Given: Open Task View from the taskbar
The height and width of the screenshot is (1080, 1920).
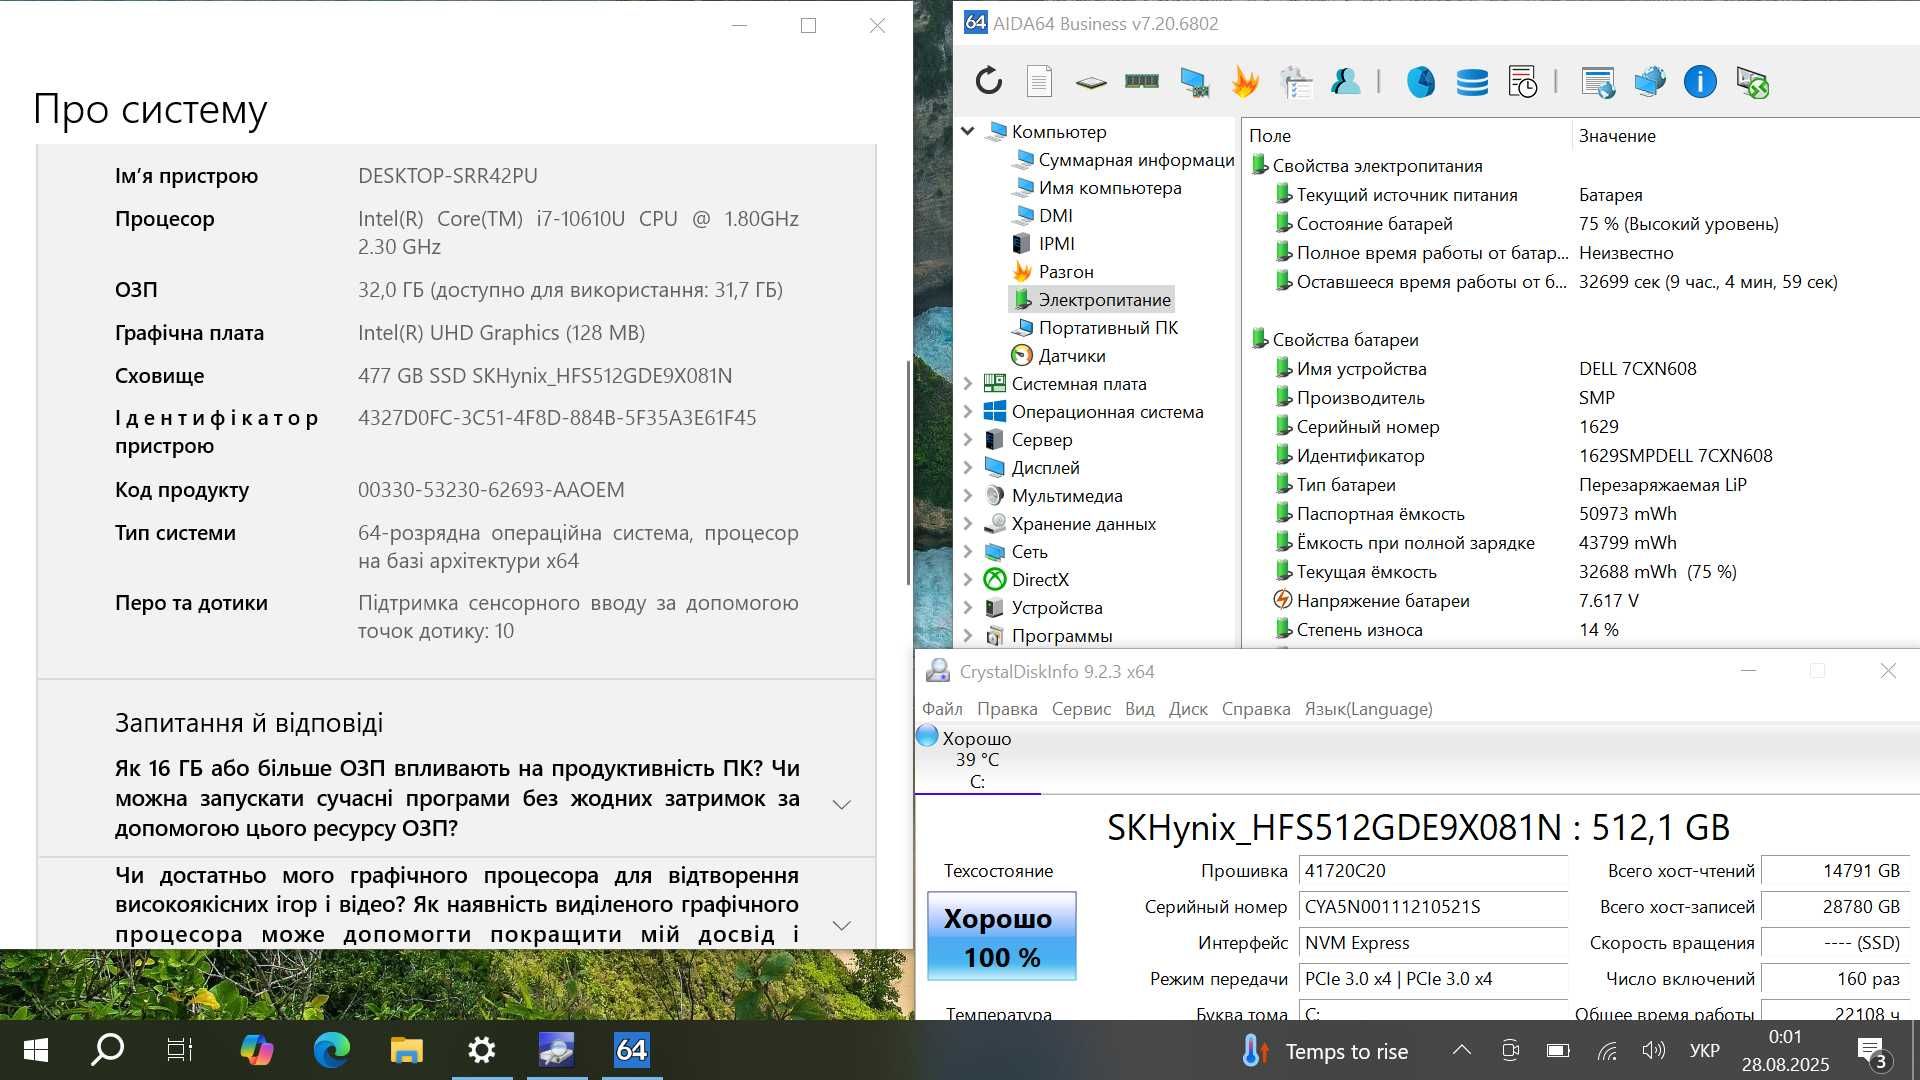Looking at the screenshot, I should 179,1050.
